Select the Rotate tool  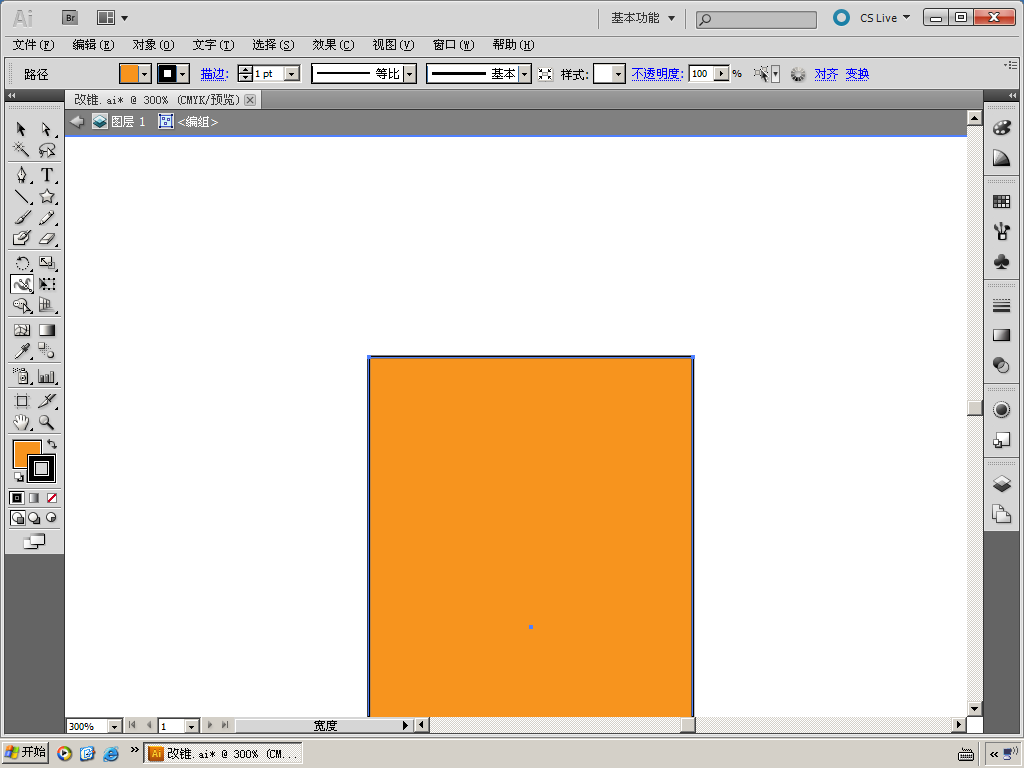coord(22,263)
